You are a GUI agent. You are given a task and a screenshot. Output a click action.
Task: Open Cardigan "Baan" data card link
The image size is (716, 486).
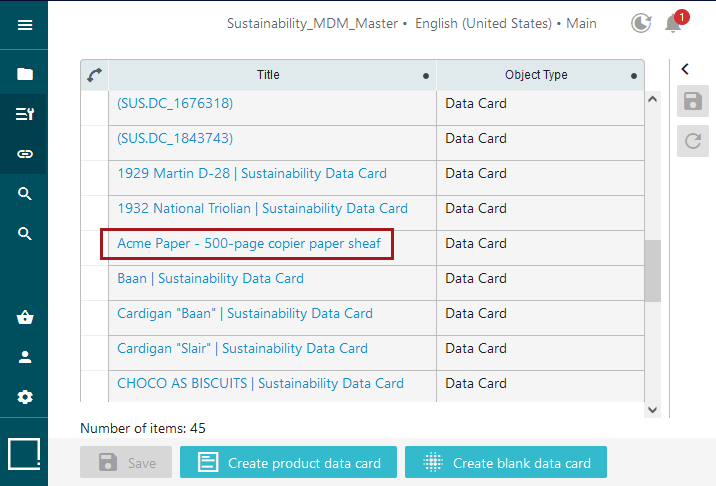[x=245, y=313]
